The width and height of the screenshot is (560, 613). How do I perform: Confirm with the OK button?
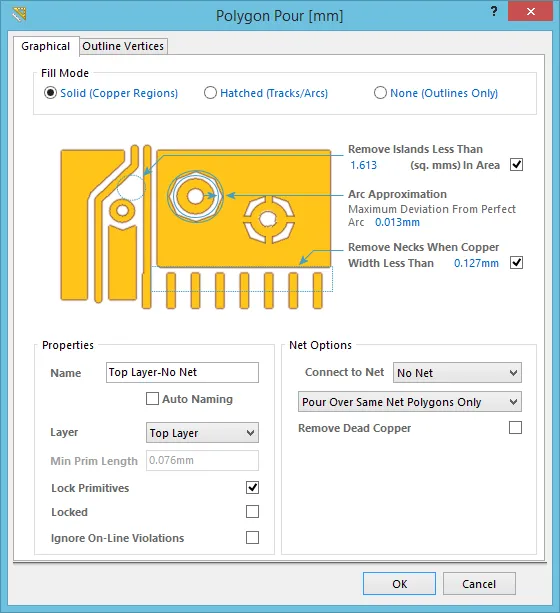(x=399, y=584)
